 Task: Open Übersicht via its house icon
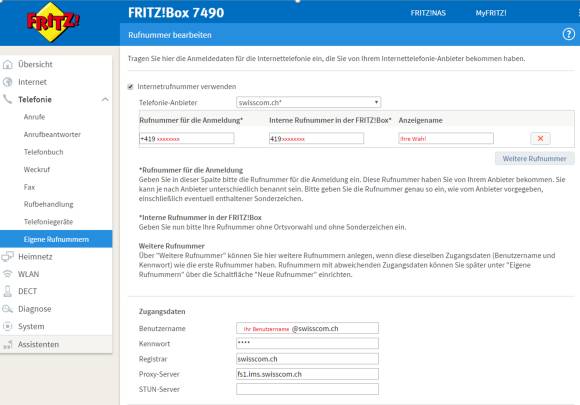[7, 64]
